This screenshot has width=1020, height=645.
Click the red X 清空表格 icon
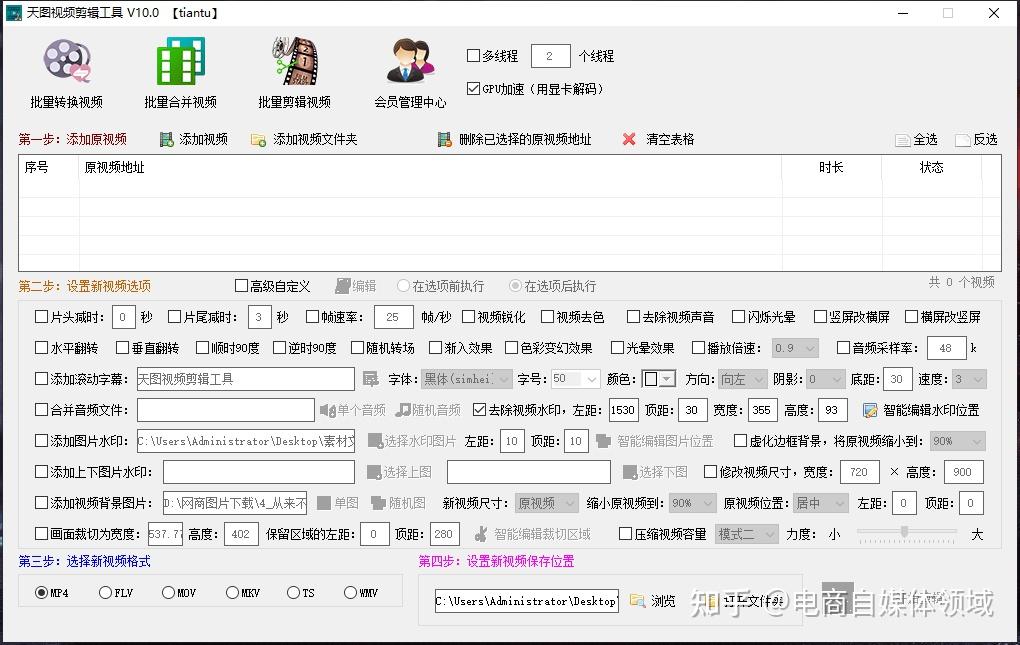tap(629, 139)
